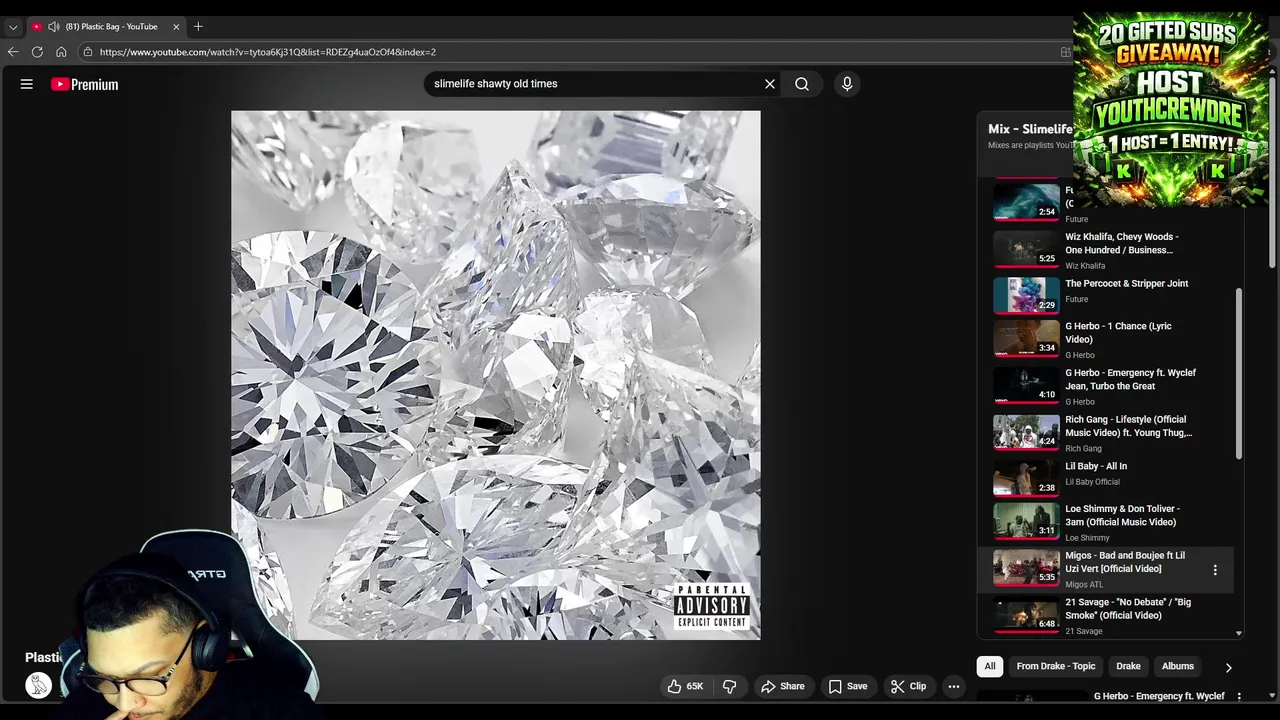Dislike the Plastic Bag video
This screenshot has width=1280, height=720.
730,686
